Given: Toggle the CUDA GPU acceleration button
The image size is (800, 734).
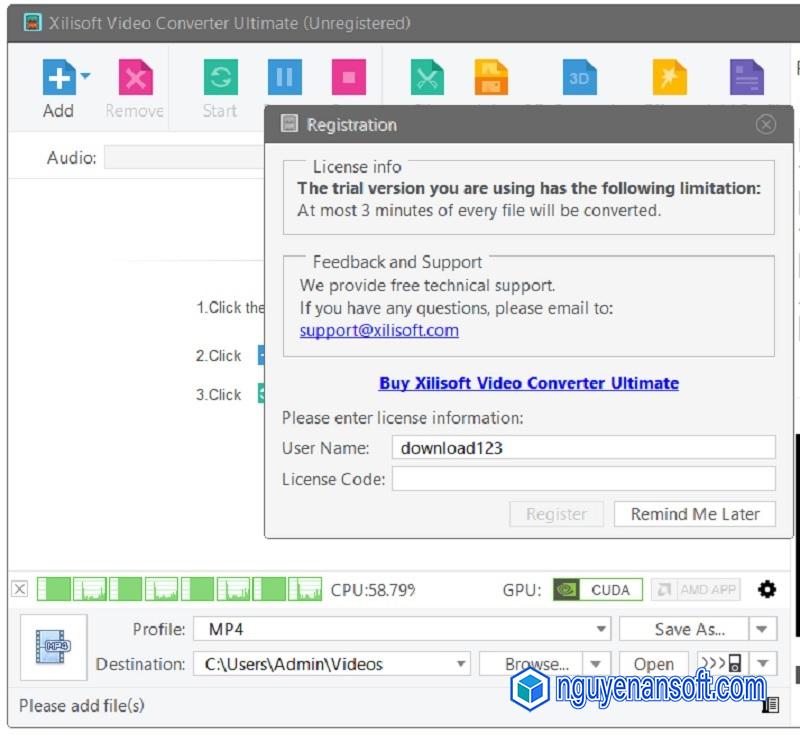Looking at the screenshot, I should coord(597,590).
